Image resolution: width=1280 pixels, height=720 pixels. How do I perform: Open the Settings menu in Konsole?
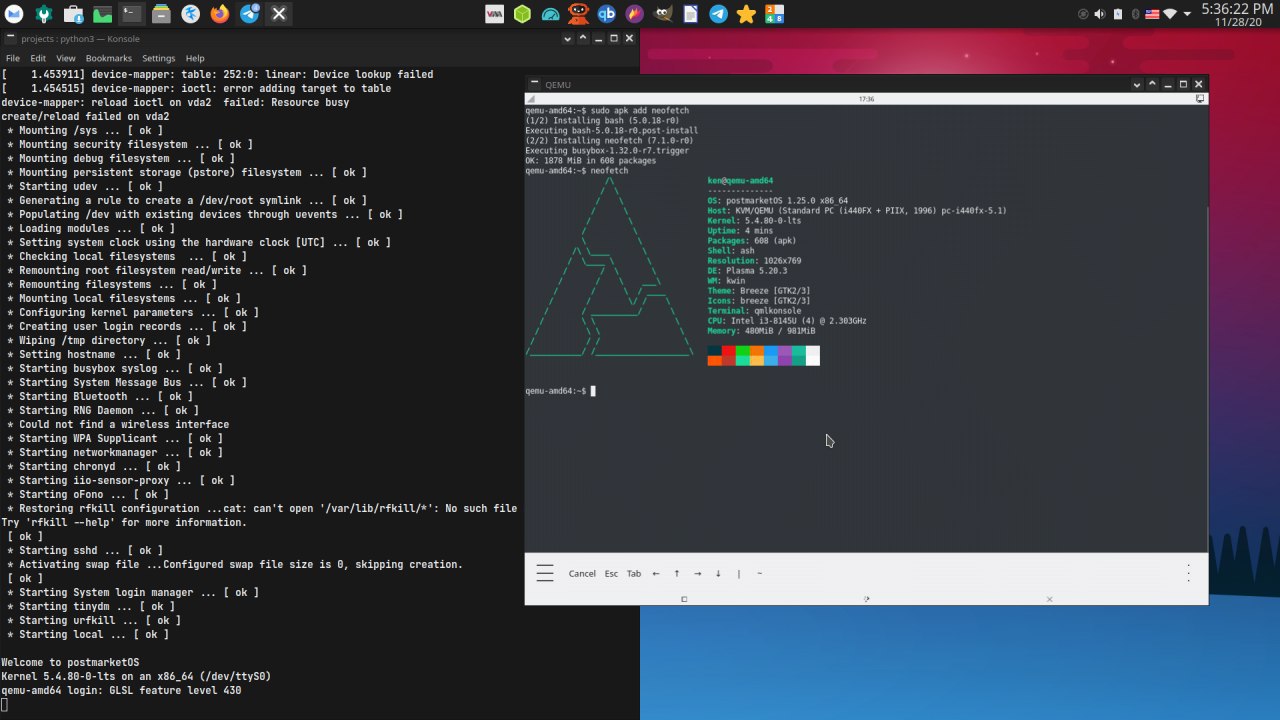coord(158,58)
